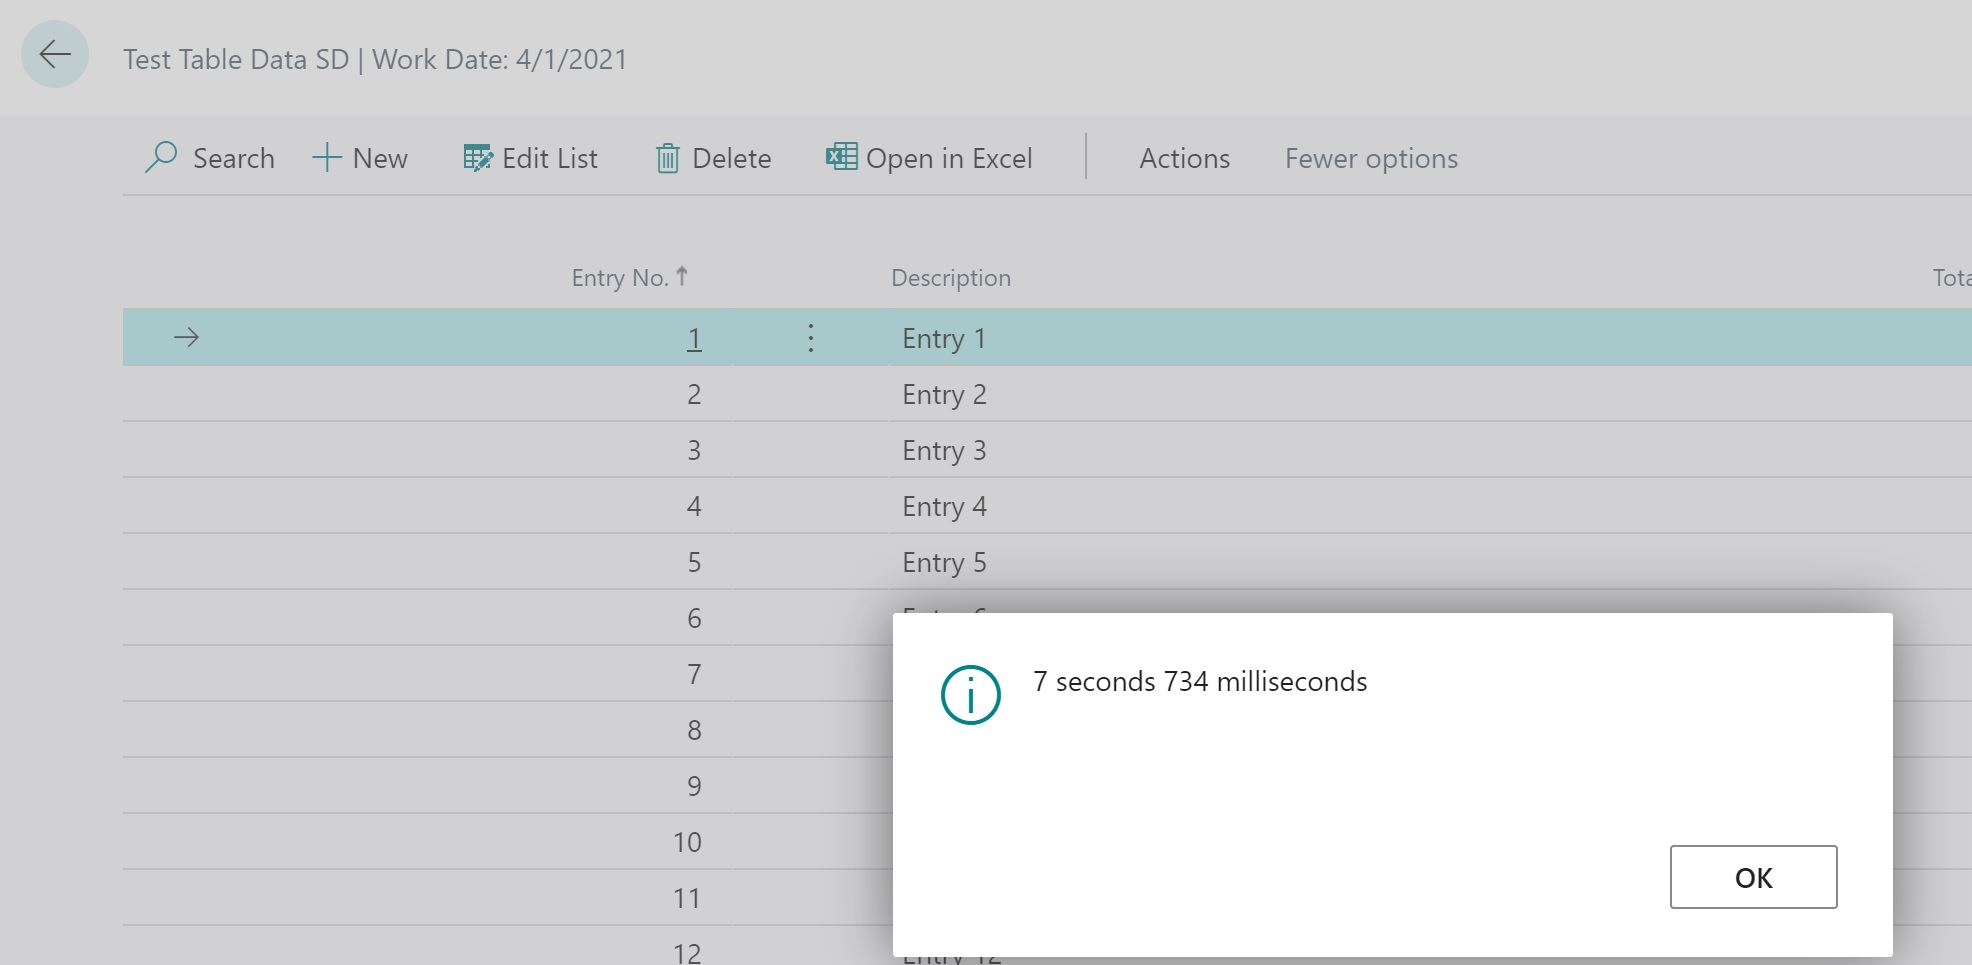Click the Entry 5 description cell
The height and width of the screenshot is (965, 1972).
pyautogui.click(x=944, y=563)
